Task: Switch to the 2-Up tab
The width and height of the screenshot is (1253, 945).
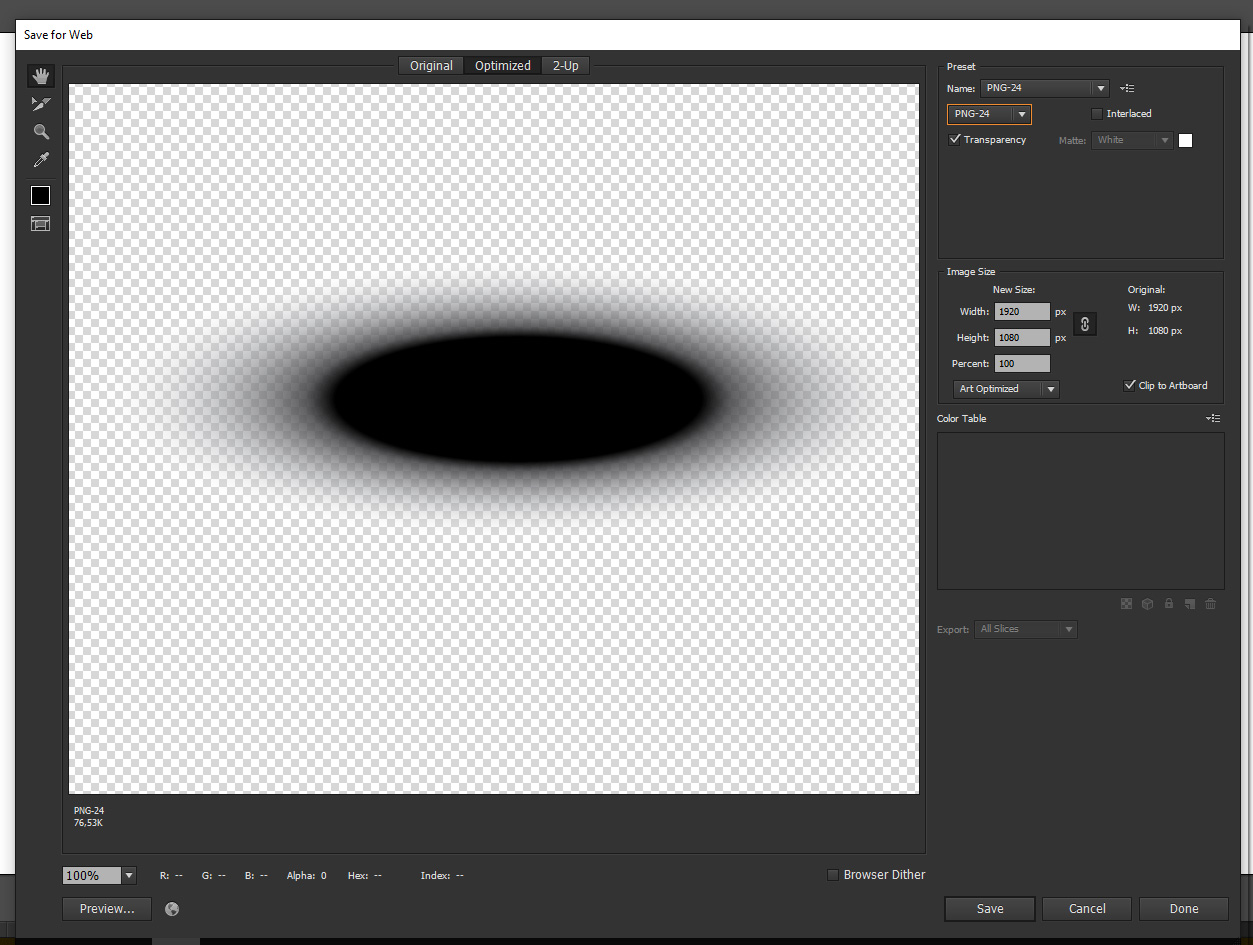Action: [565, 66]
